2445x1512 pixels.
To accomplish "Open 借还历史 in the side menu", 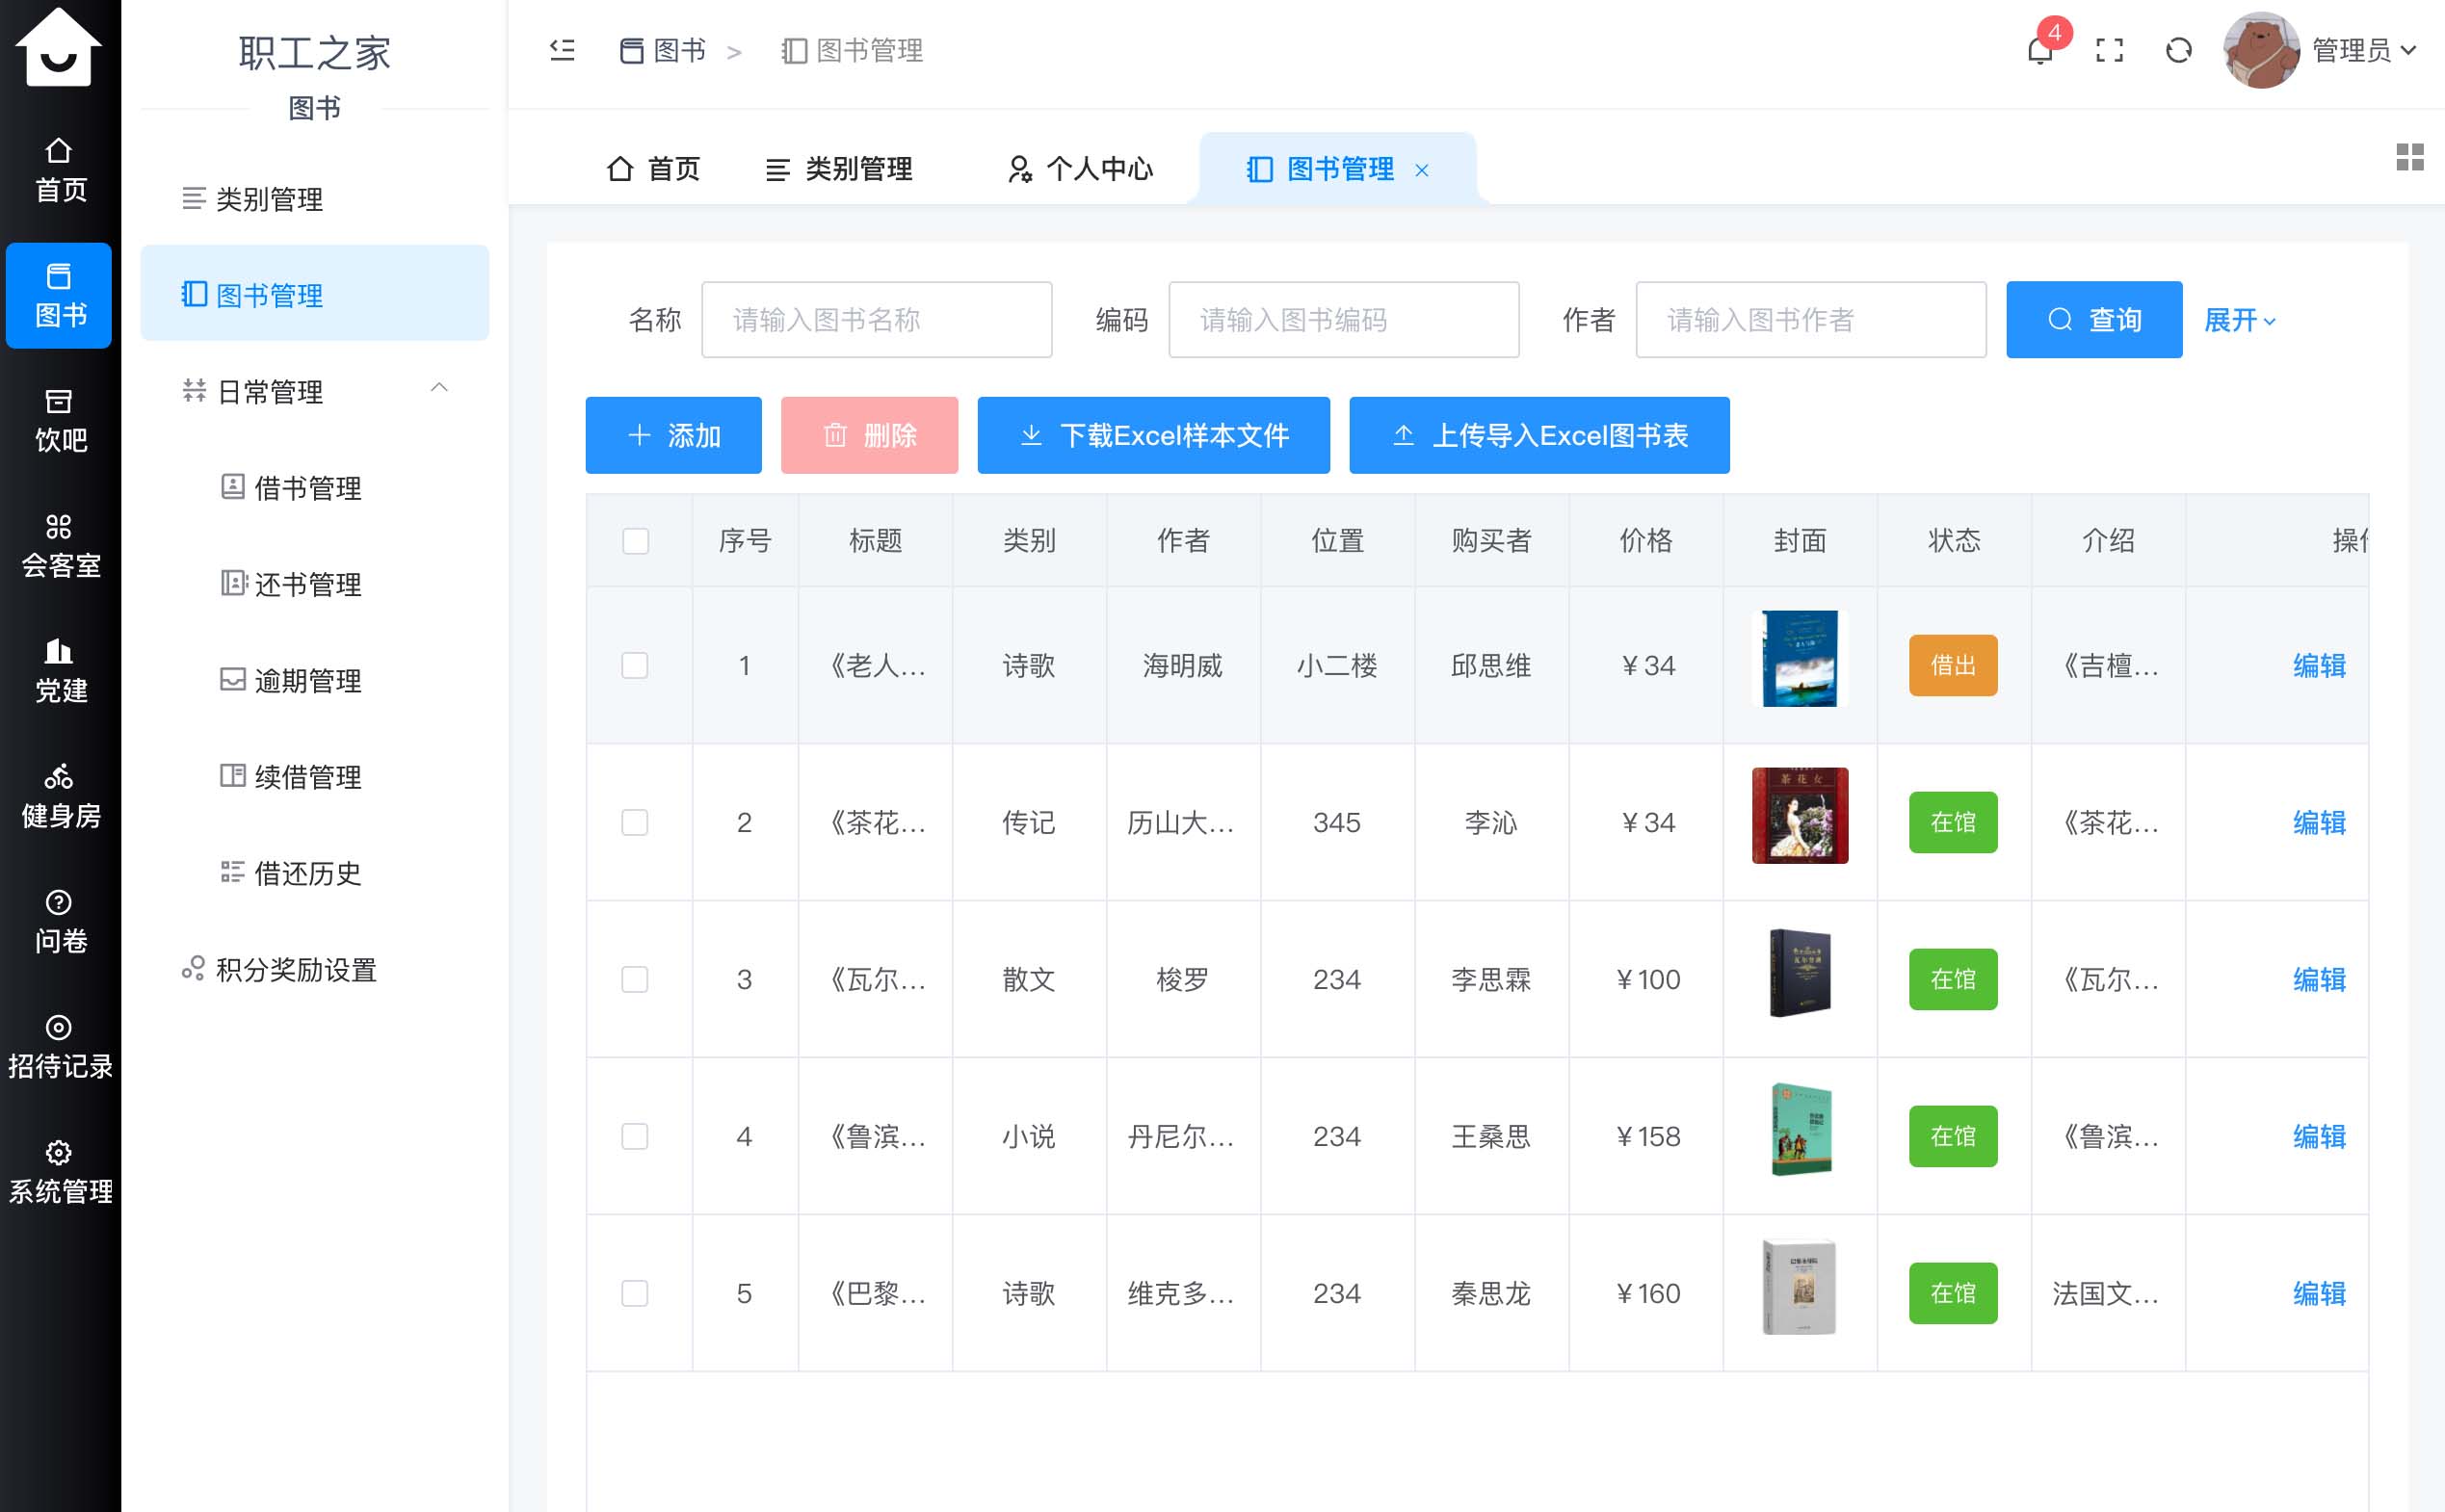I will 315,873.
